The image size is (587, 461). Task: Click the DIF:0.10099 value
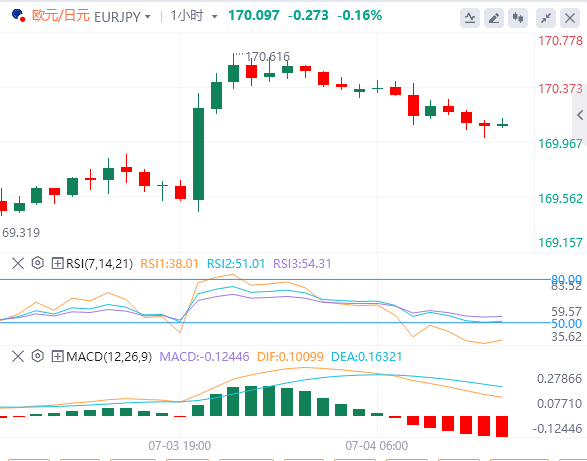tap(290, 357)
